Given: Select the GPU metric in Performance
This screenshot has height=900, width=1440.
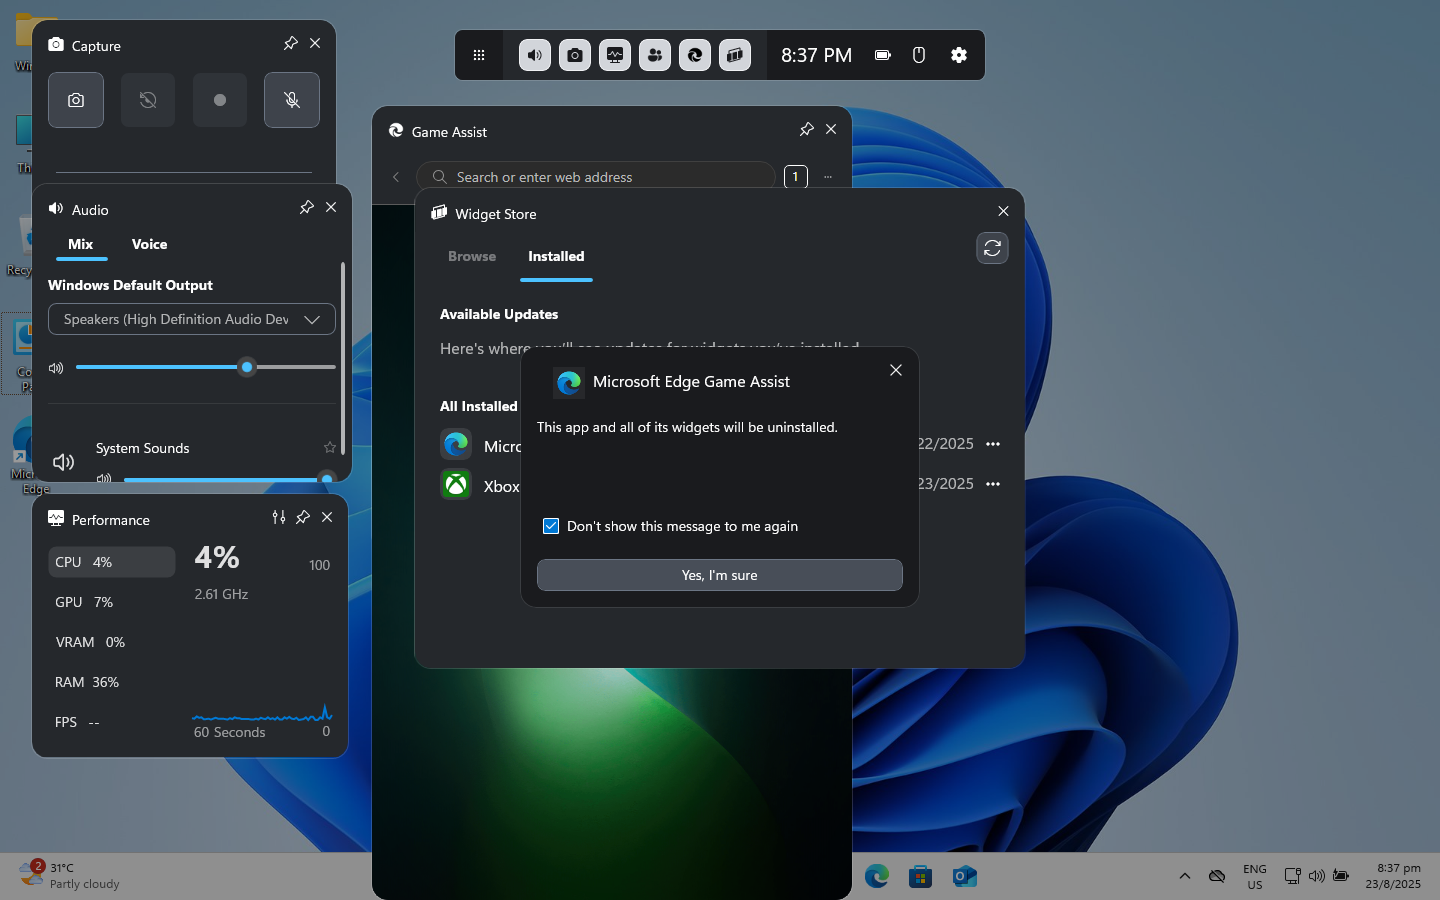Looking at the screenshot, I should tap(112, 602).
